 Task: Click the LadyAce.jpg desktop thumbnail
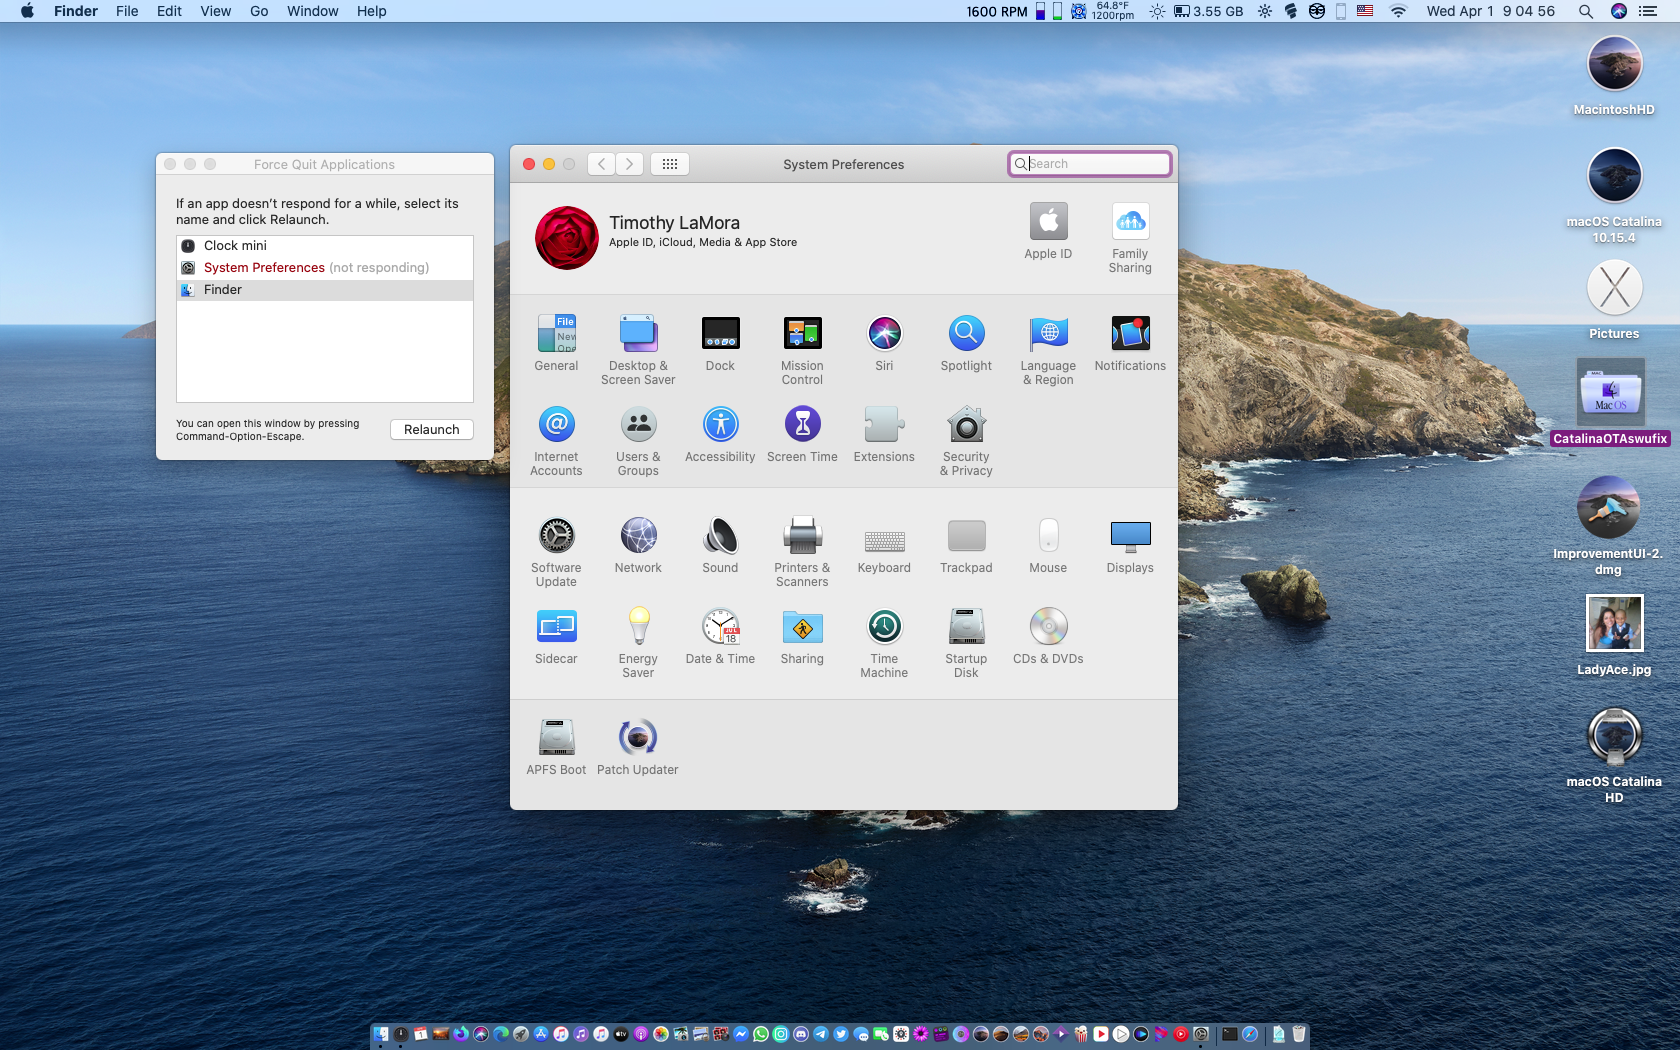[x=1614, y=624]
